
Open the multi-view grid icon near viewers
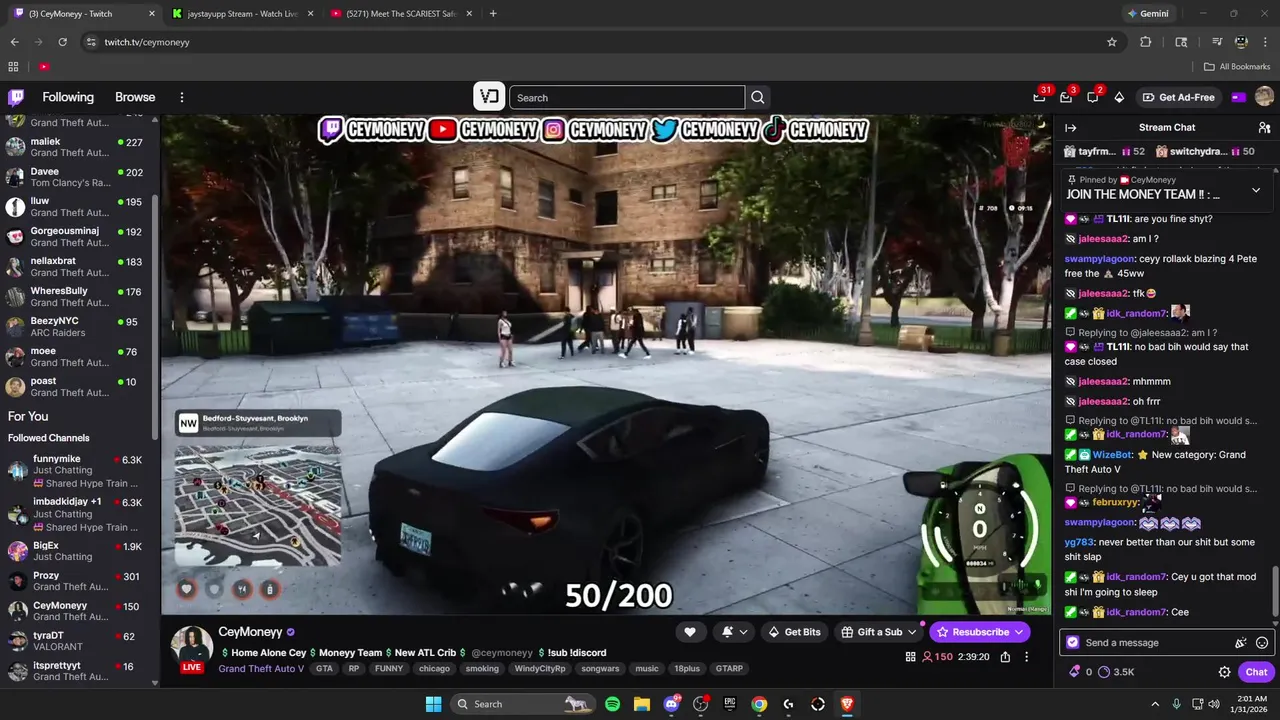click(x=910, y=657)
